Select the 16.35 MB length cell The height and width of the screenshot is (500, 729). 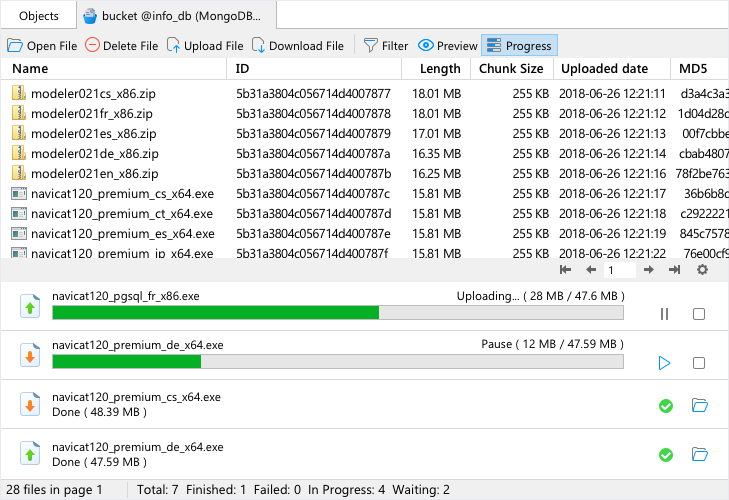(x=436, y=153)
